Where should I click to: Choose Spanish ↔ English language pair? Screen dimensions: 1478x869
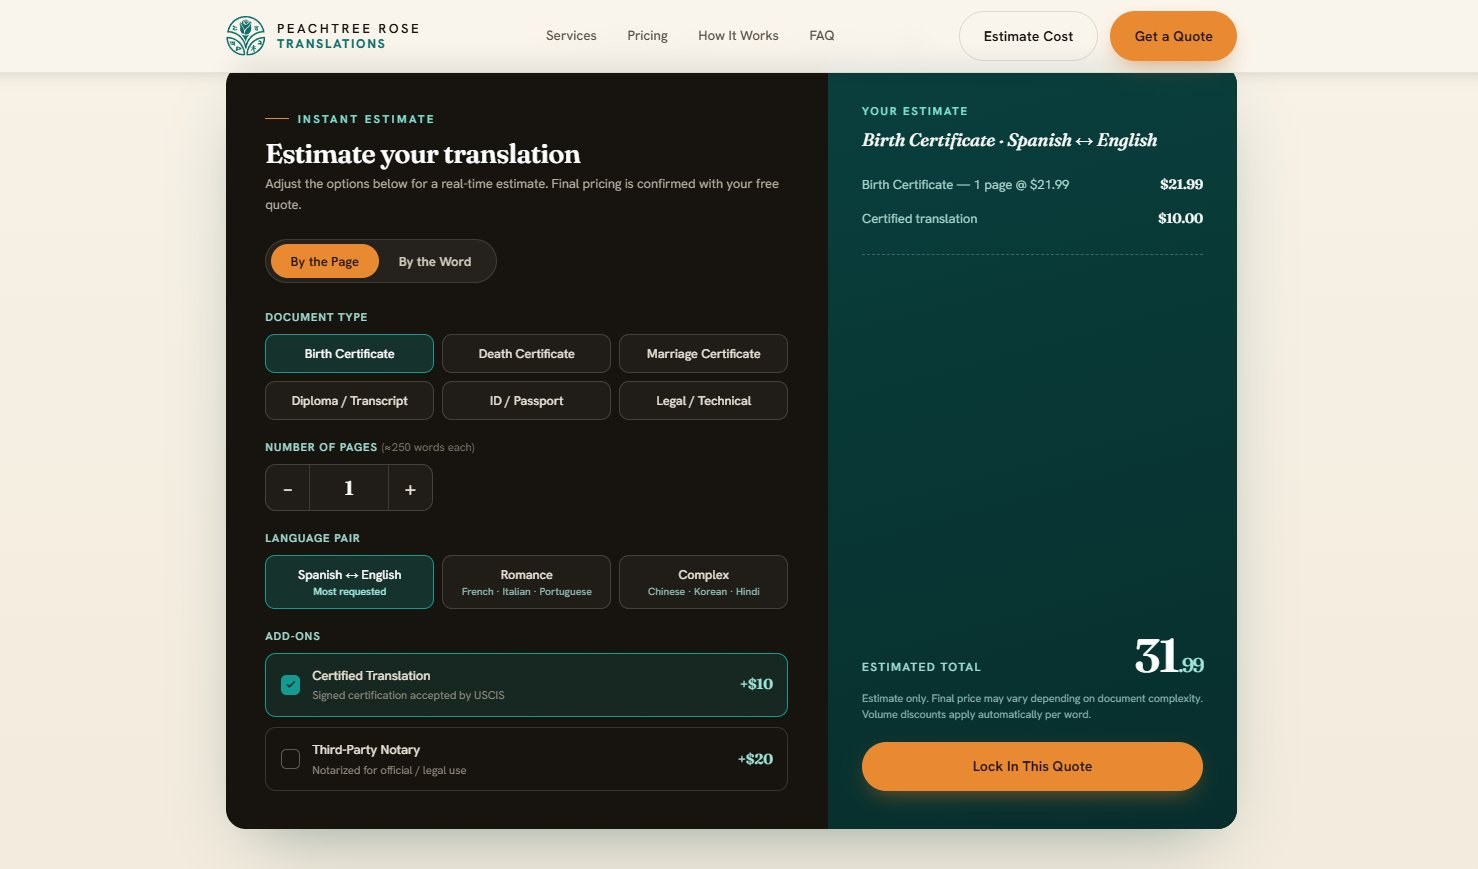coord(349,582)
